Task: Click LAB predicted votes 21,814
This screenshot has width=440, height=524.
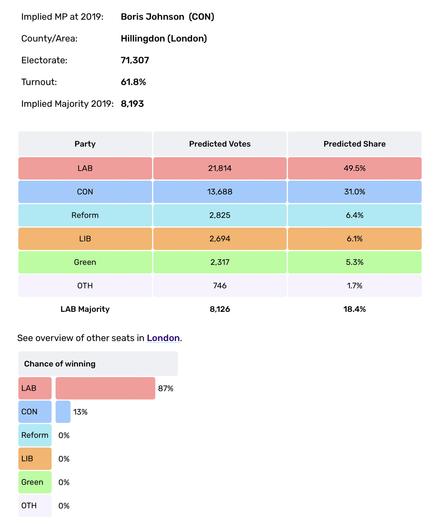Action: coord(220,168)
